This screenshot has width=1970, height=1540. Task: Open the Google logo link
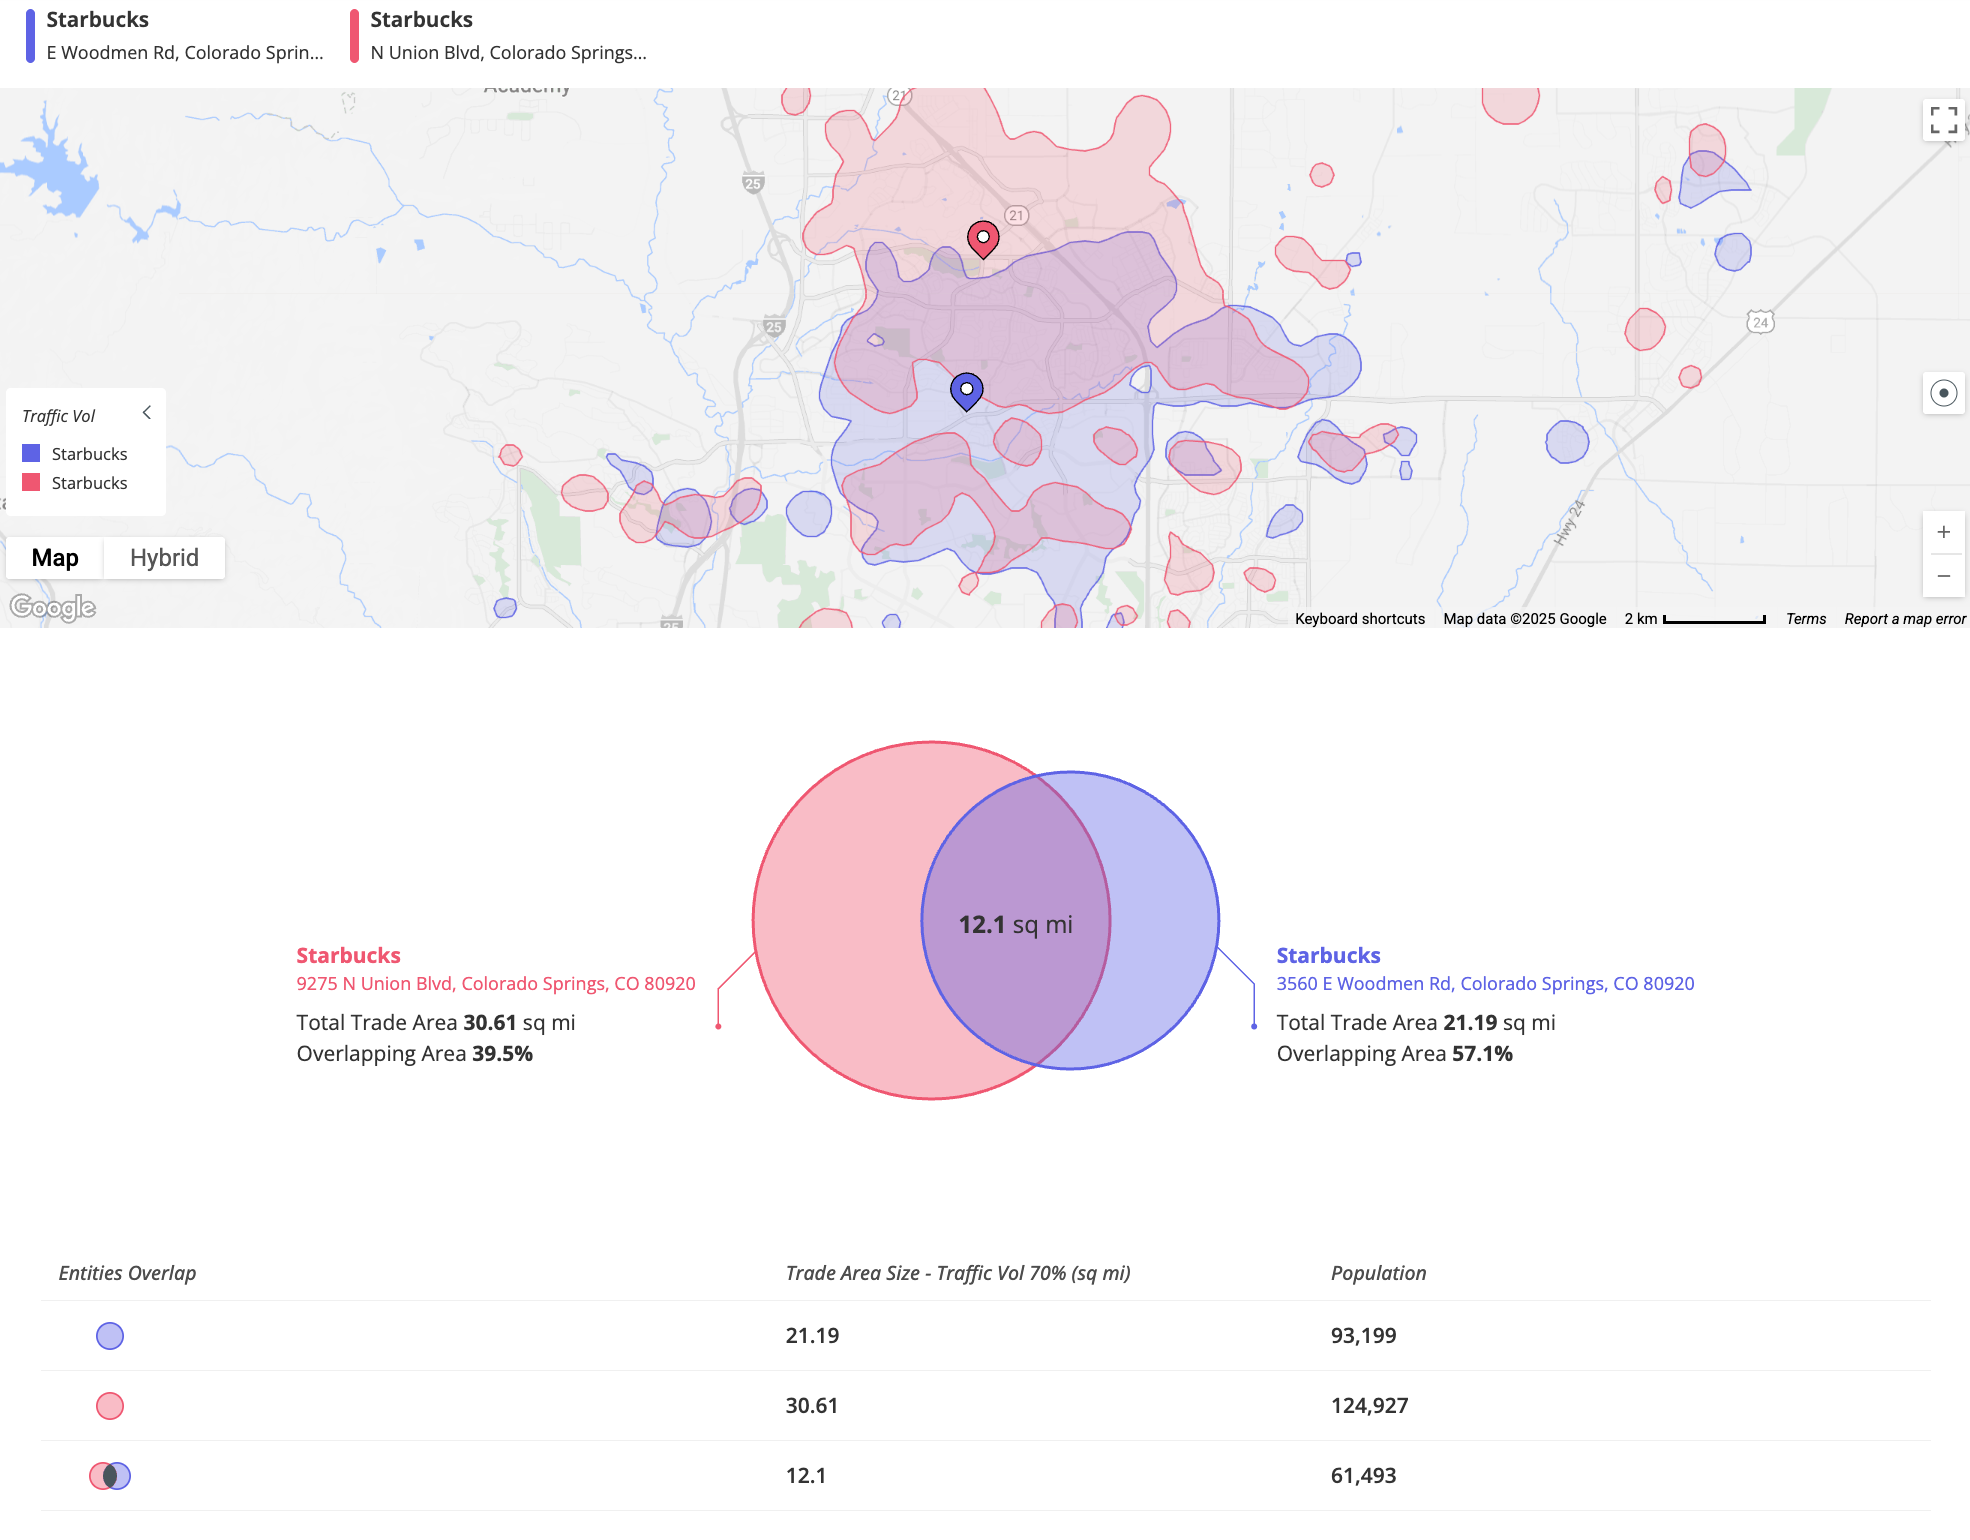[52, 607]
